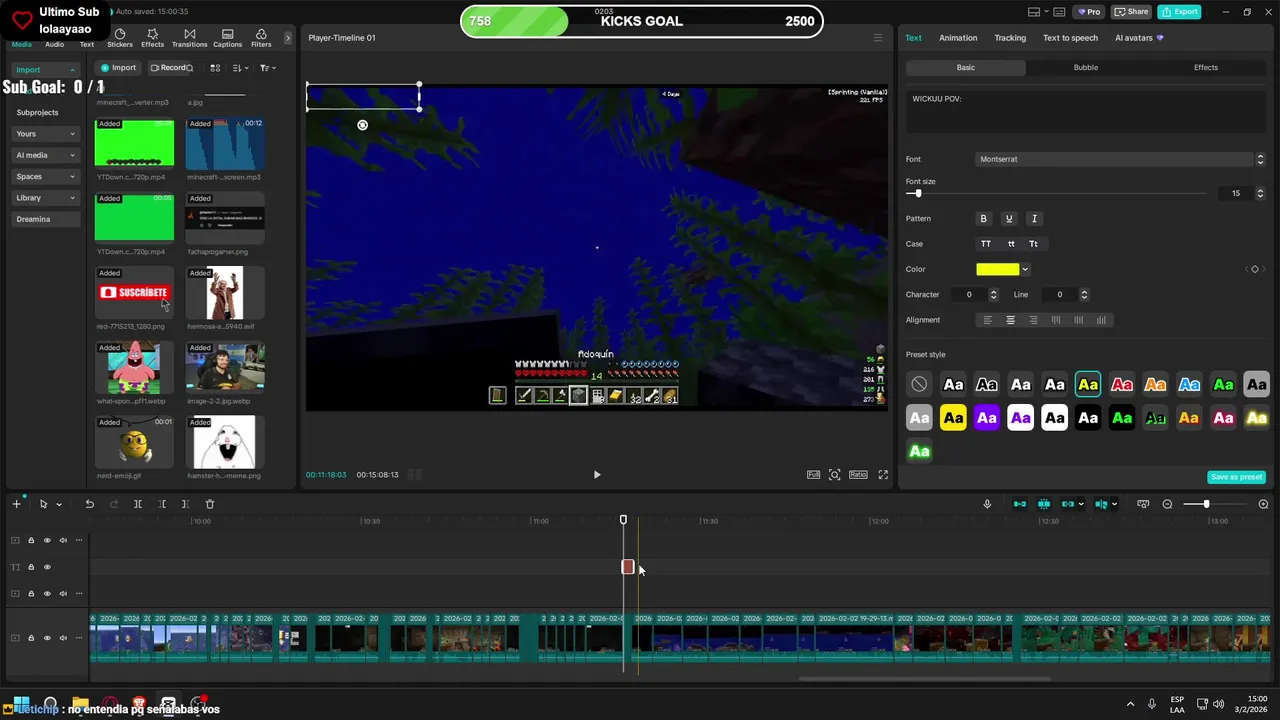The width and height of the screenshot is (1280, 720).
Task: Hide the top overlay track eye icon
Action: pos(47,540)
